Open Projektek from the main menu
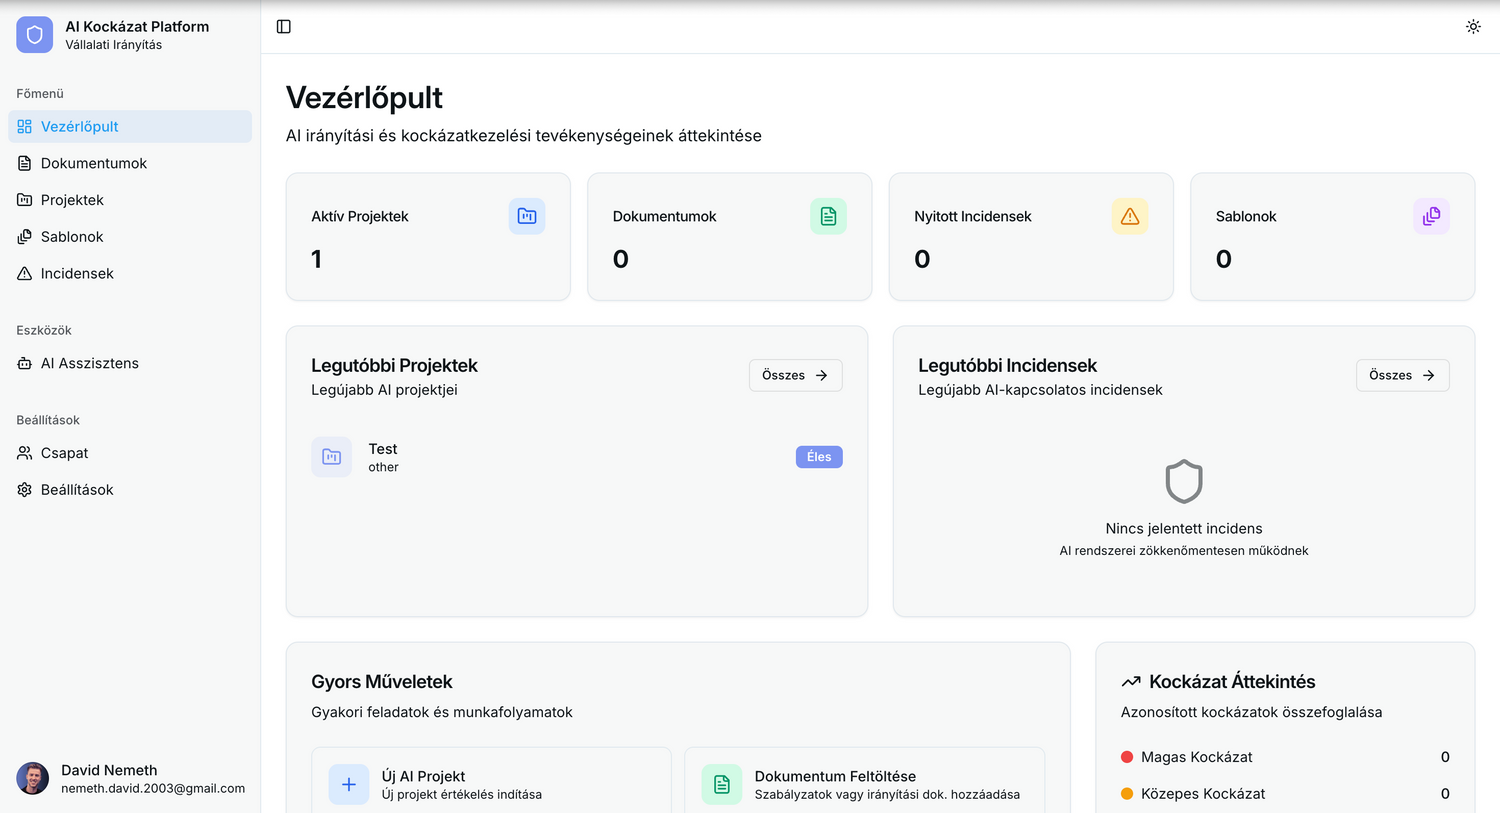 (x=72, y=200)
